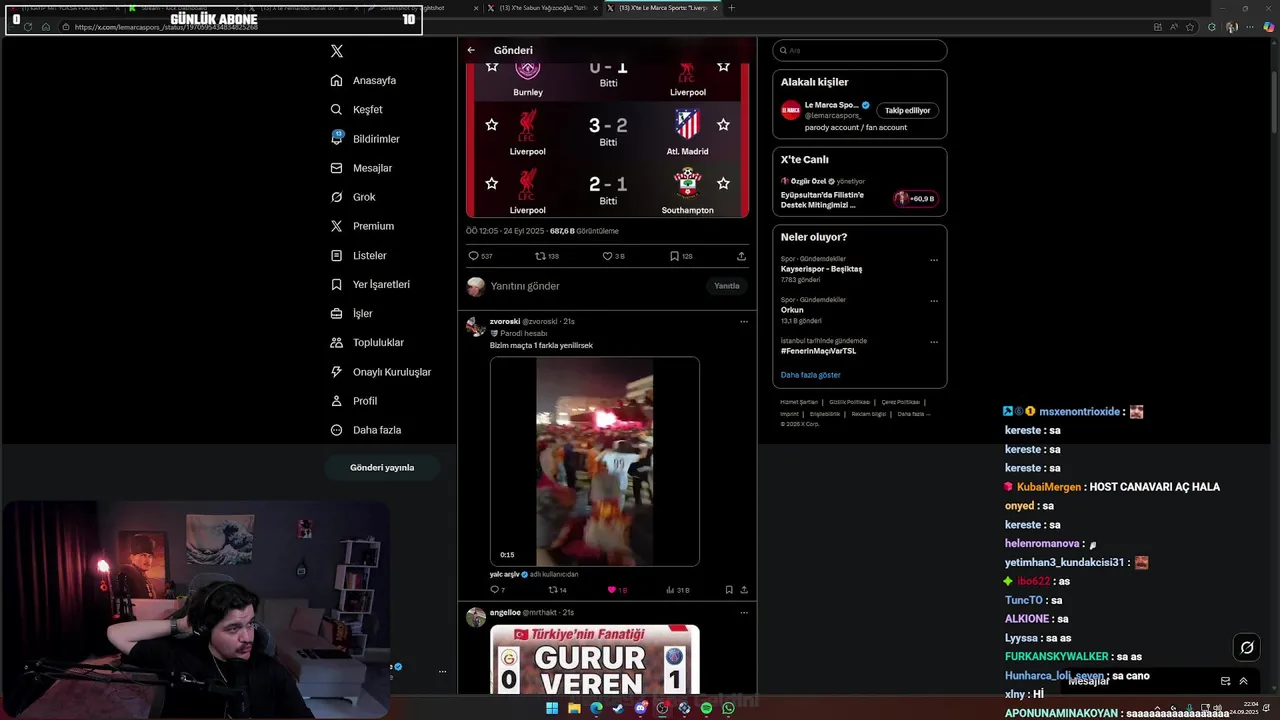Click Windows Start button
The height and width of the screenshot is (720, 1280).
[x=552, y=708]
